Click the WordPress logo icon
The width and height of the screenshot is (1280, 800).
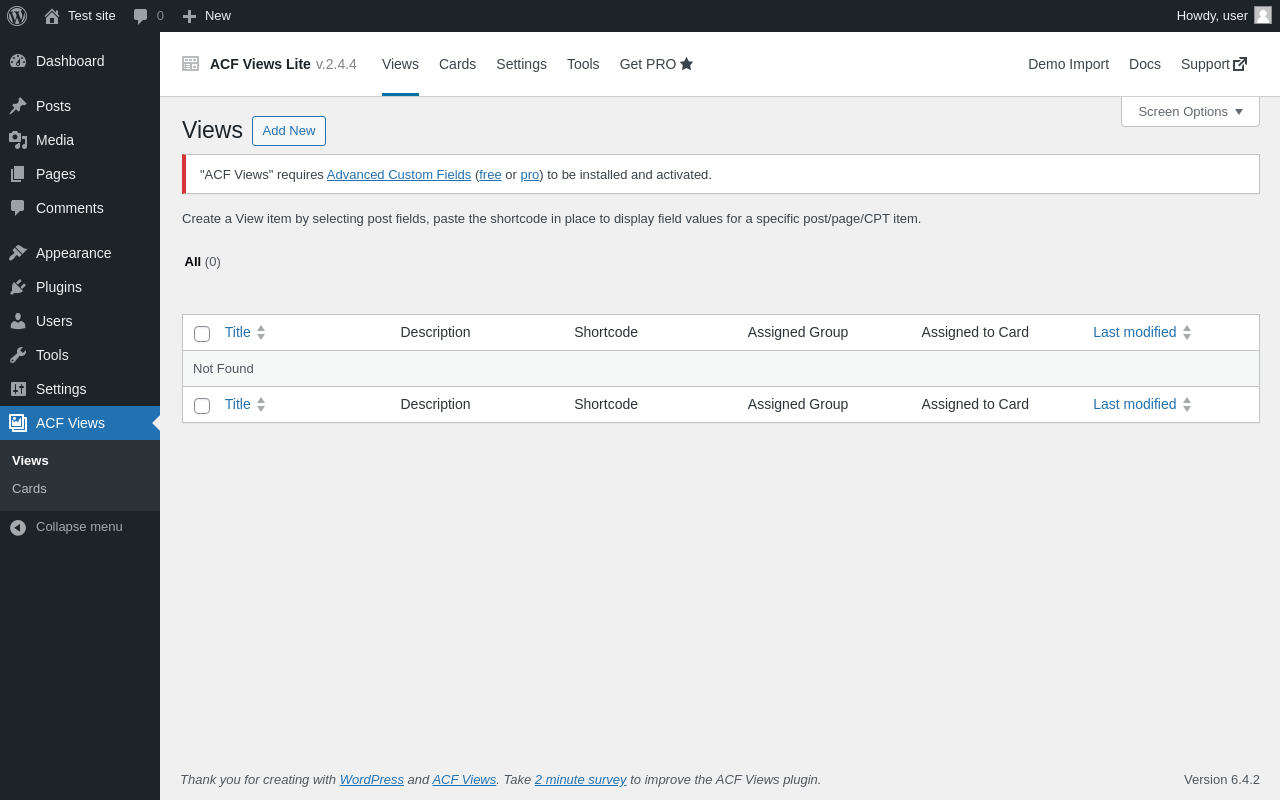(x=17, y=16)
